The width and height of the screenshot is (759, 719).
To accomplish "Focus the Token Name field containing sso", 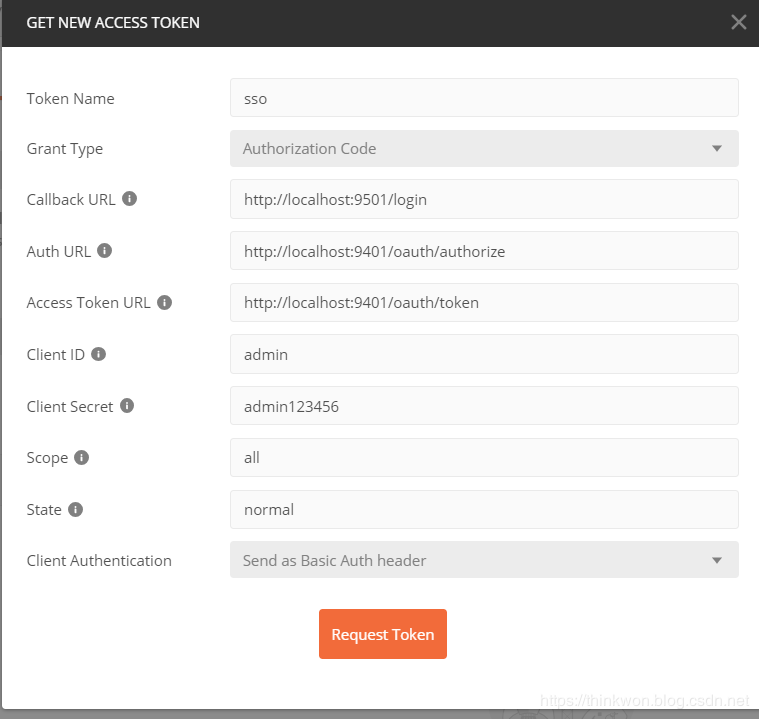I will pos(484,98).
